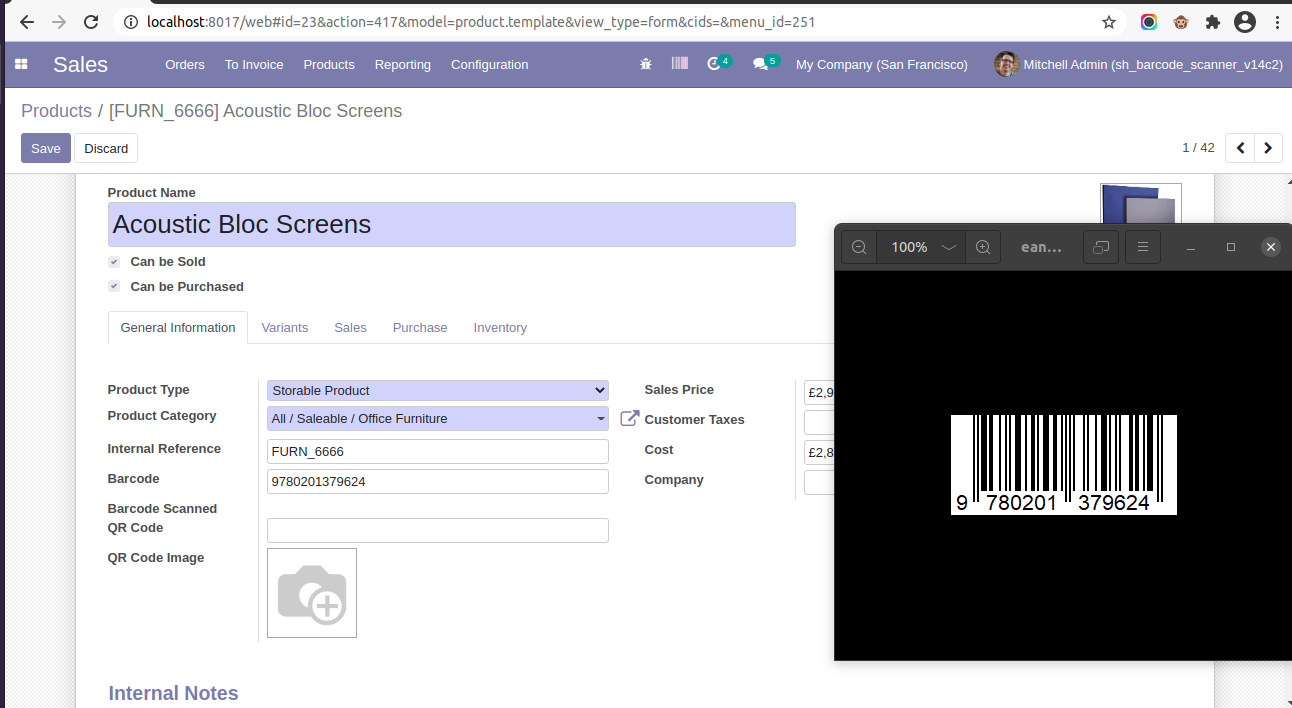Screen dimensions: 1292x708
Task: Go to previous record arrow
Action: pos(1240,148)
